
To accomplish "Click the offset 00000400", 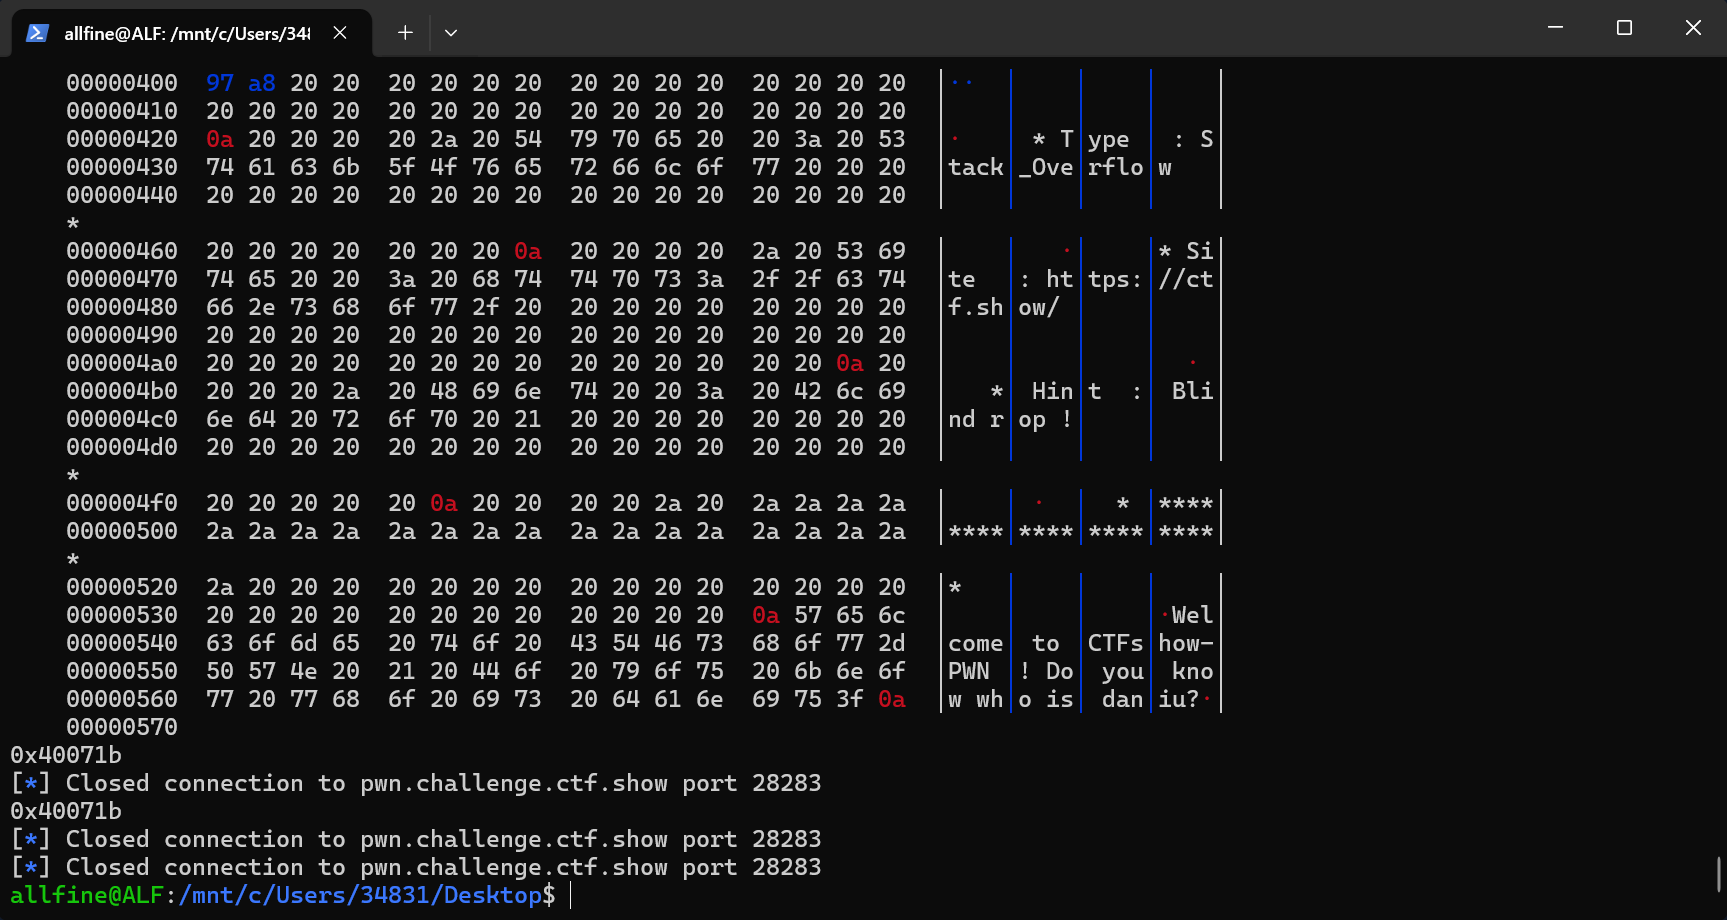I will [122, 83].
